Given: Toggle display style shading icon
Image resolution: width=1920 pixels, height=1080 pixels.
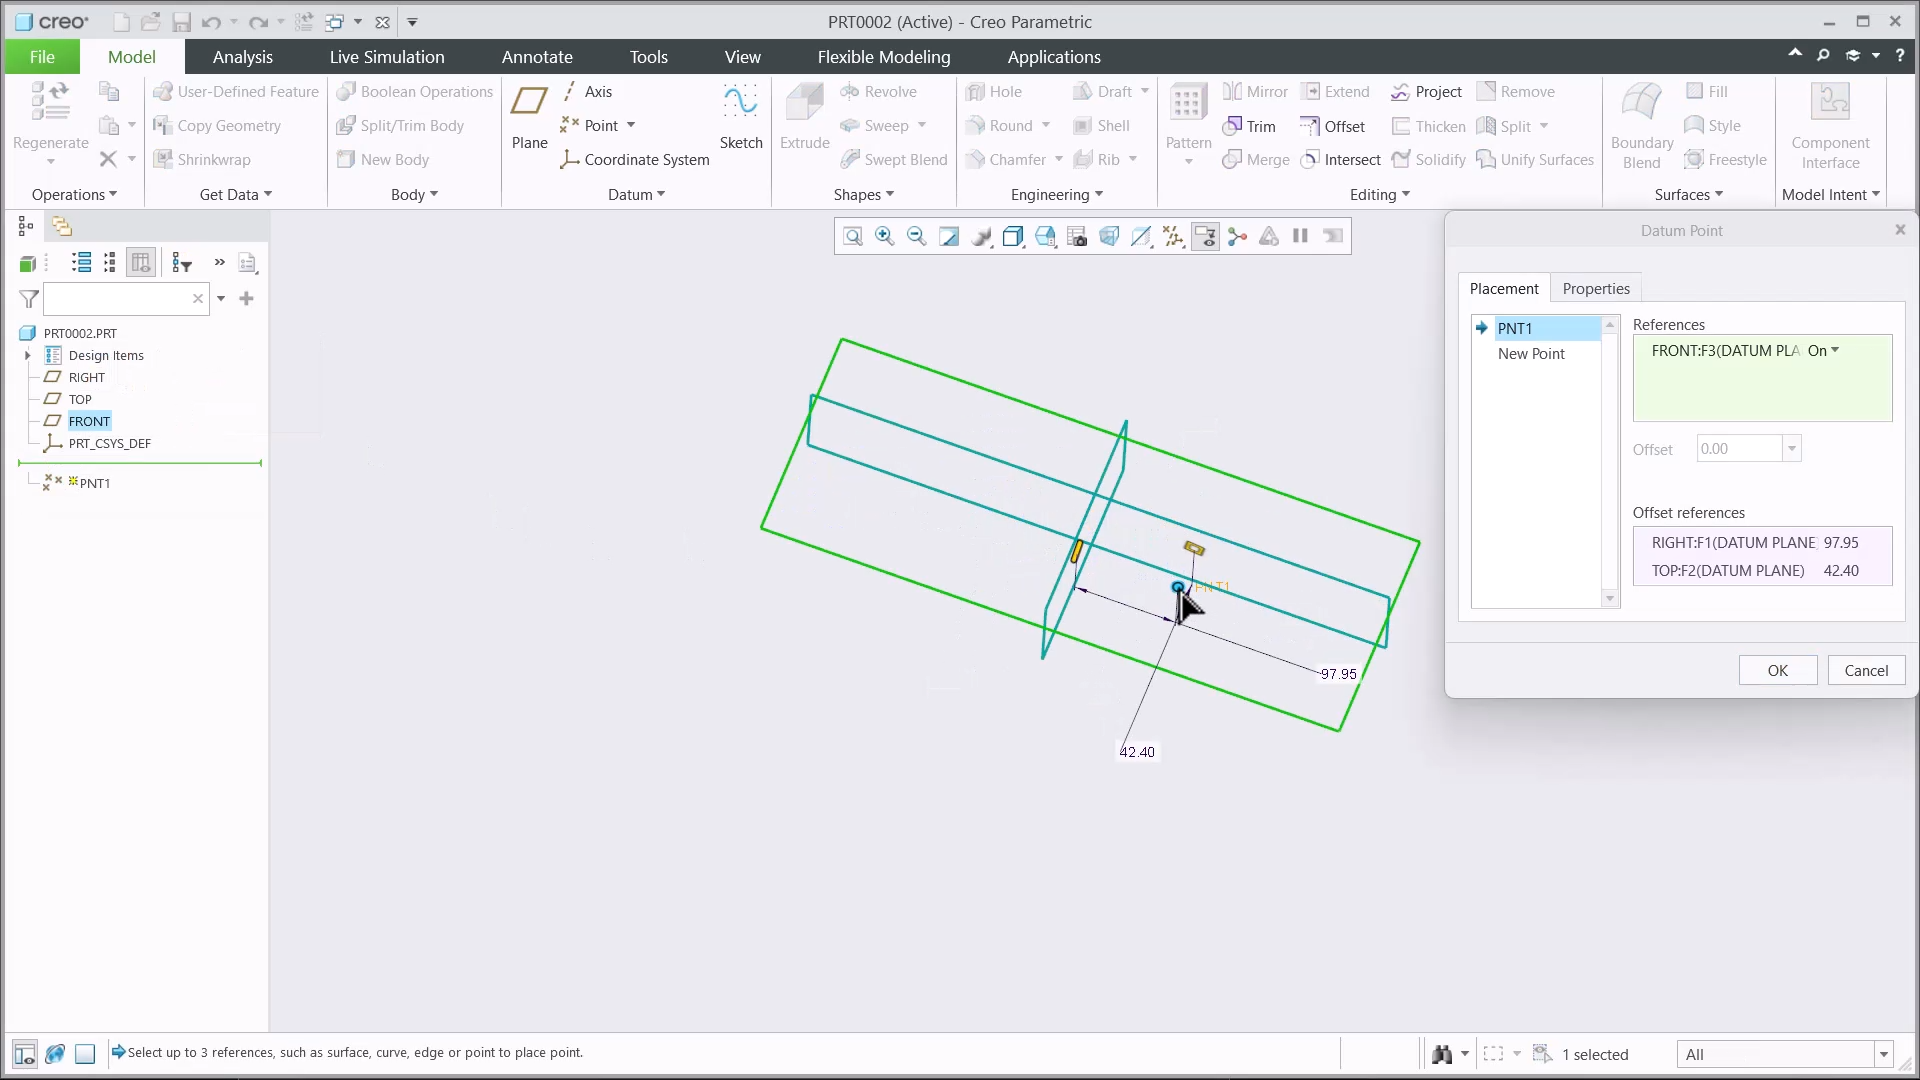Looking at the screenshot, I should tap(1013, 237).
